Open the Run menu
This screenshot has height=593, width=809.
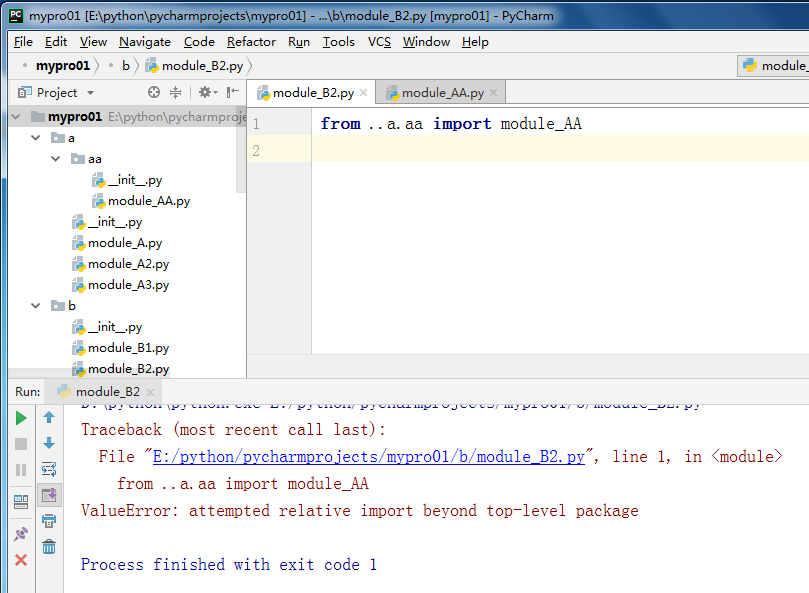(x=299, y=42)
